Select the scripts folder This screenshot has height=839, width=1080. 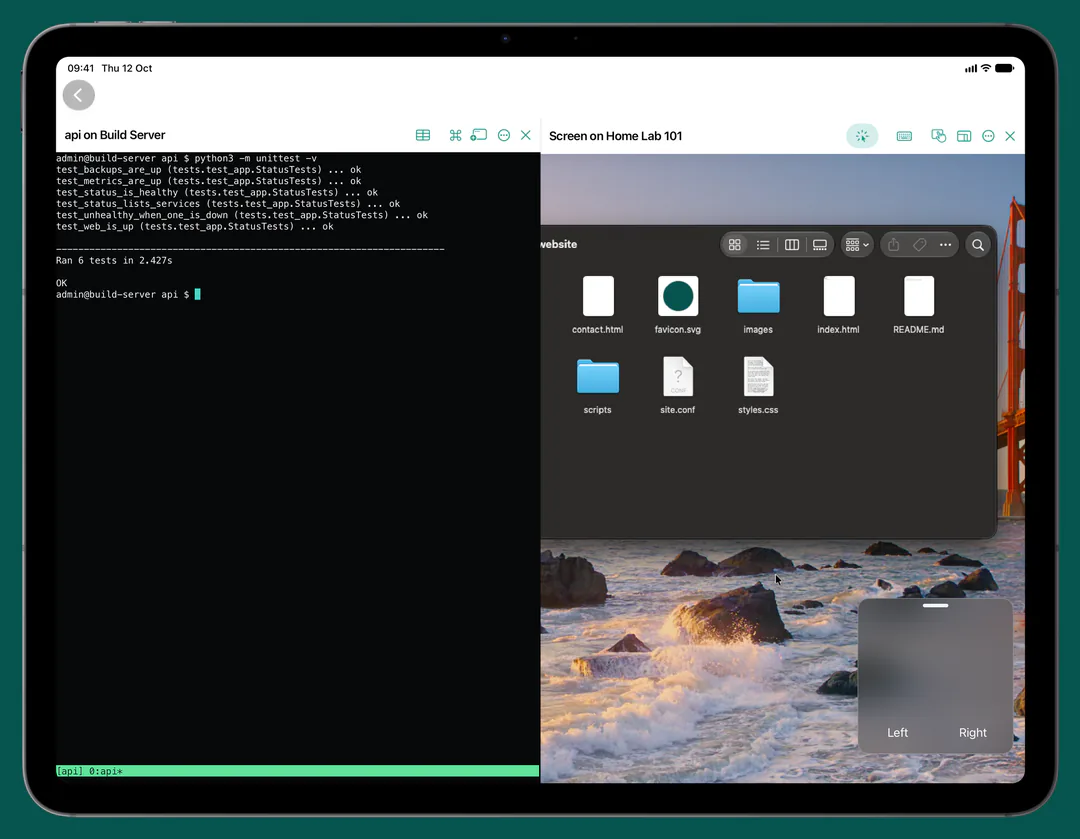(598, 386)
